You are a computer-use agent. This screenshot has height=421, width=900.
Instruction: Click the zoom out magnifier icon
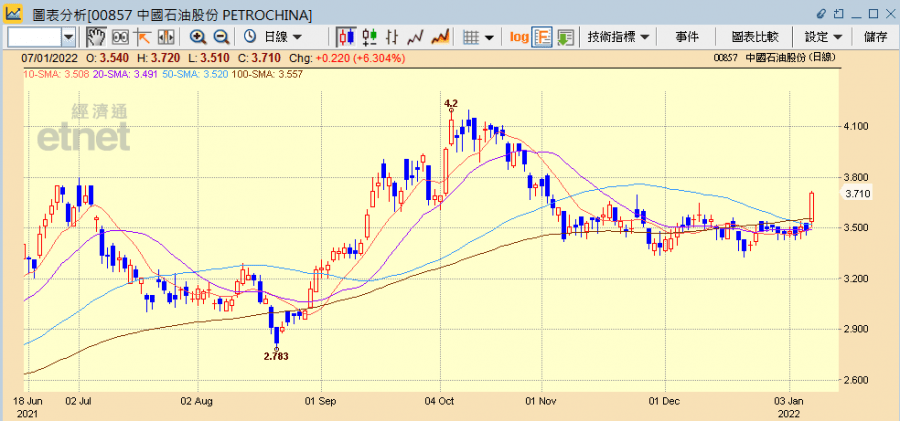220,37
